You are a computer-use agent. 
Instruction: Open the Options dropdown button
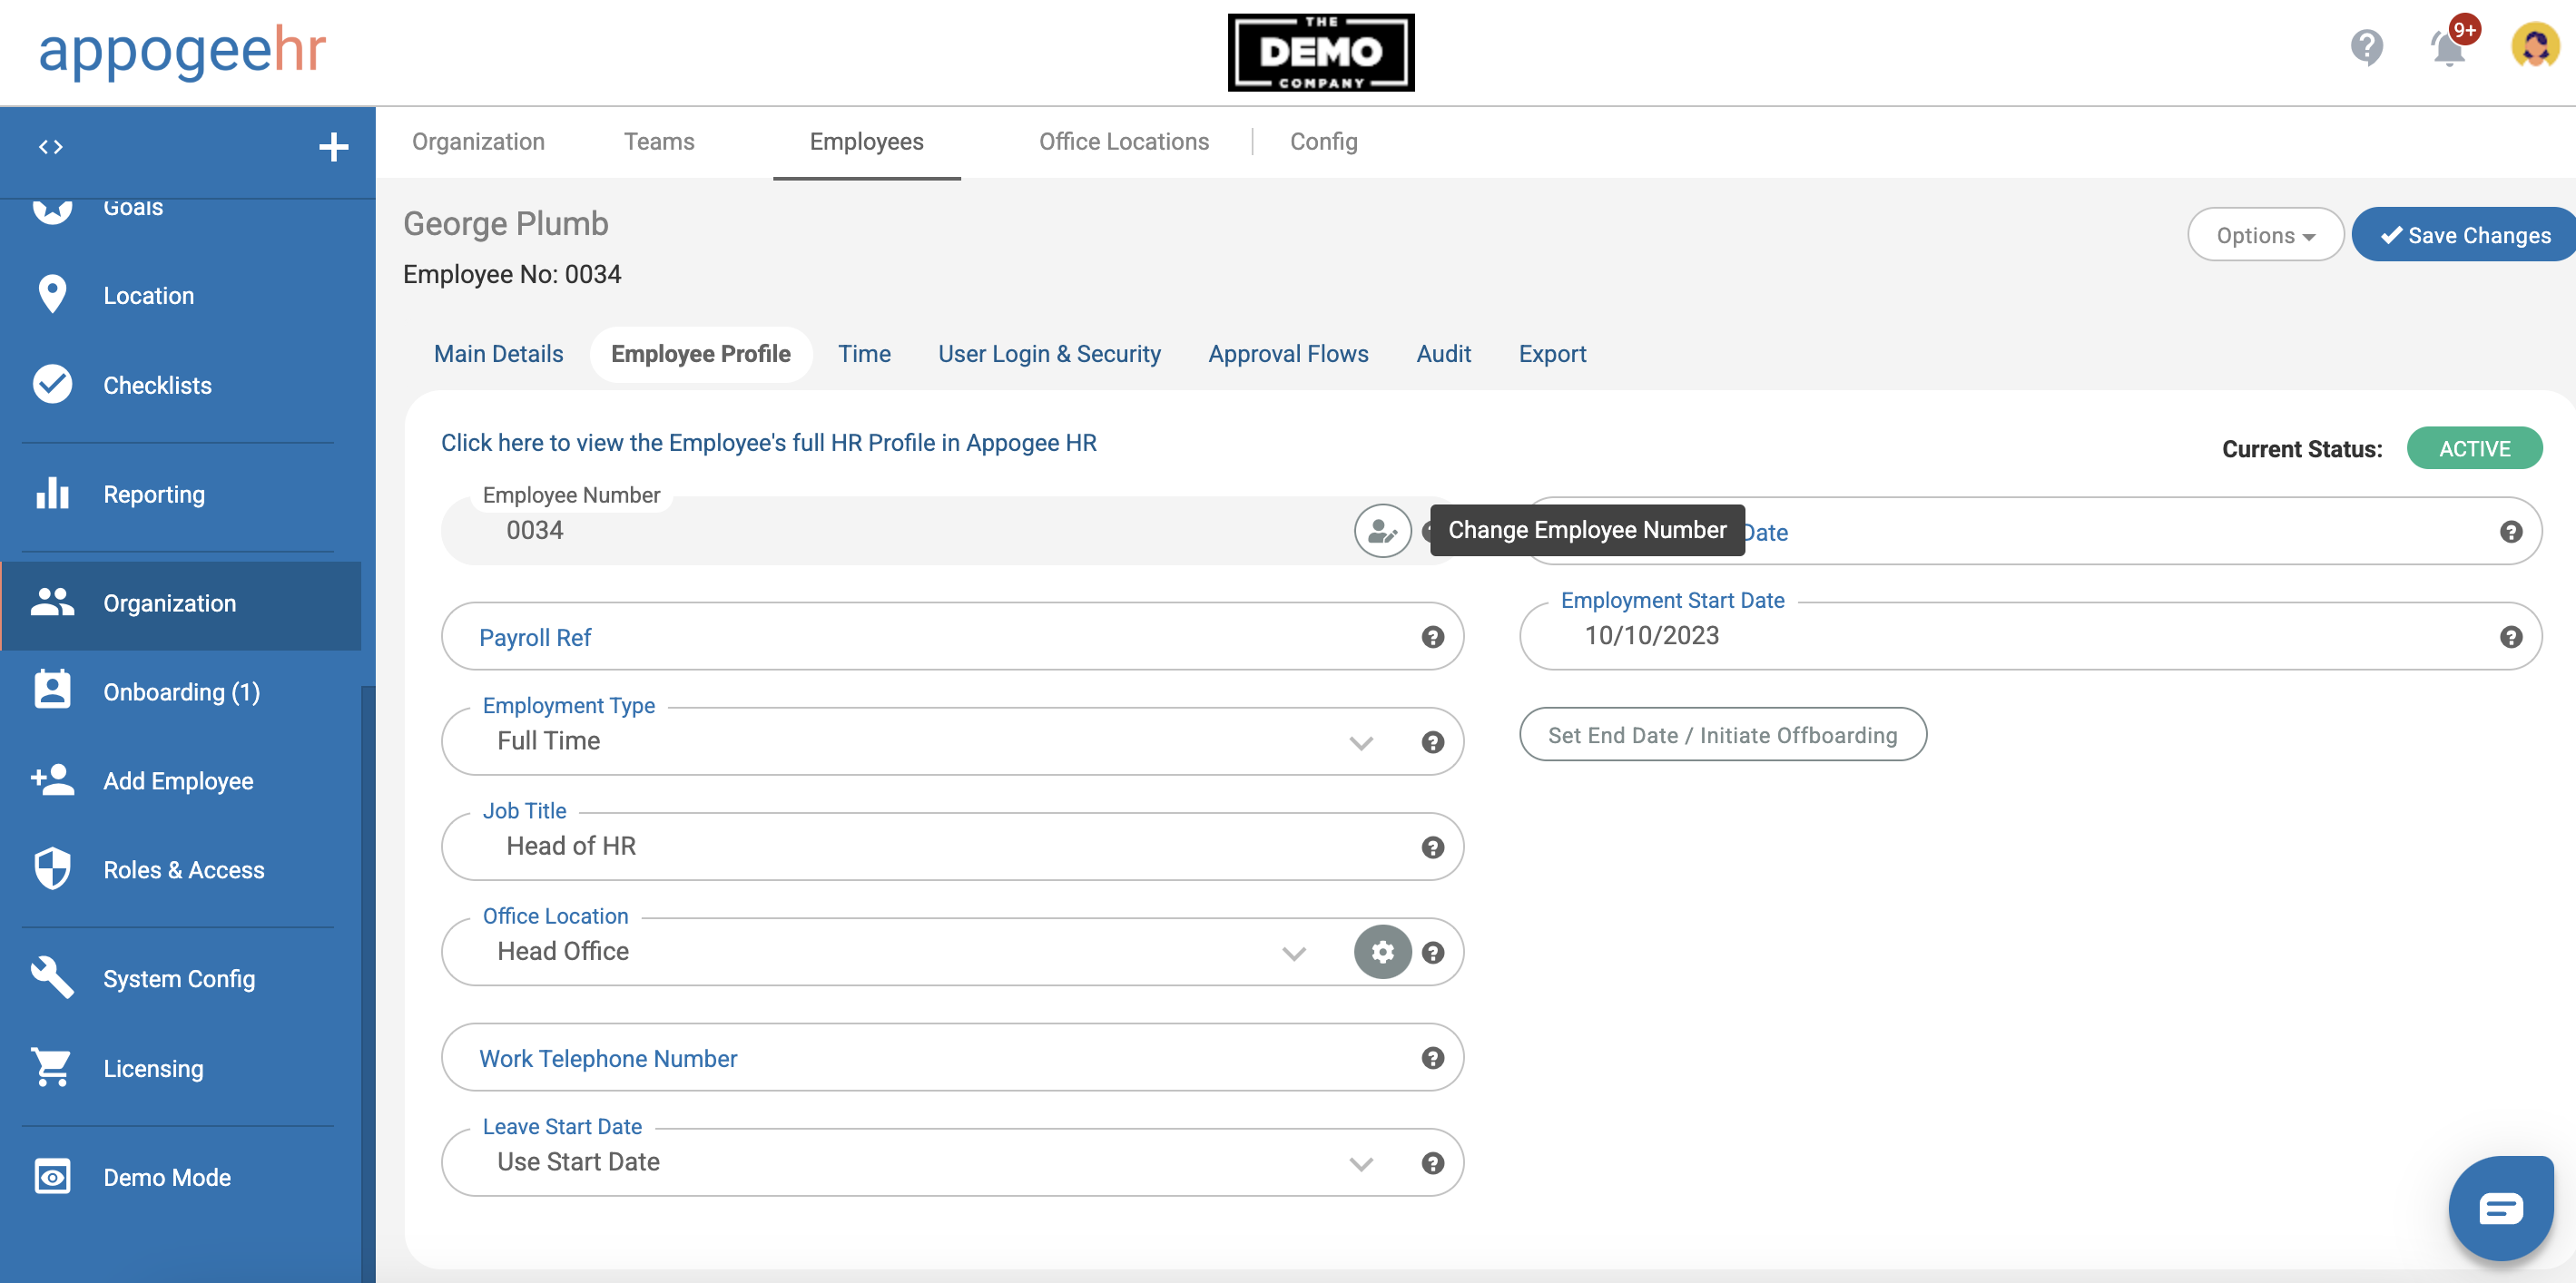[2264, 235]
